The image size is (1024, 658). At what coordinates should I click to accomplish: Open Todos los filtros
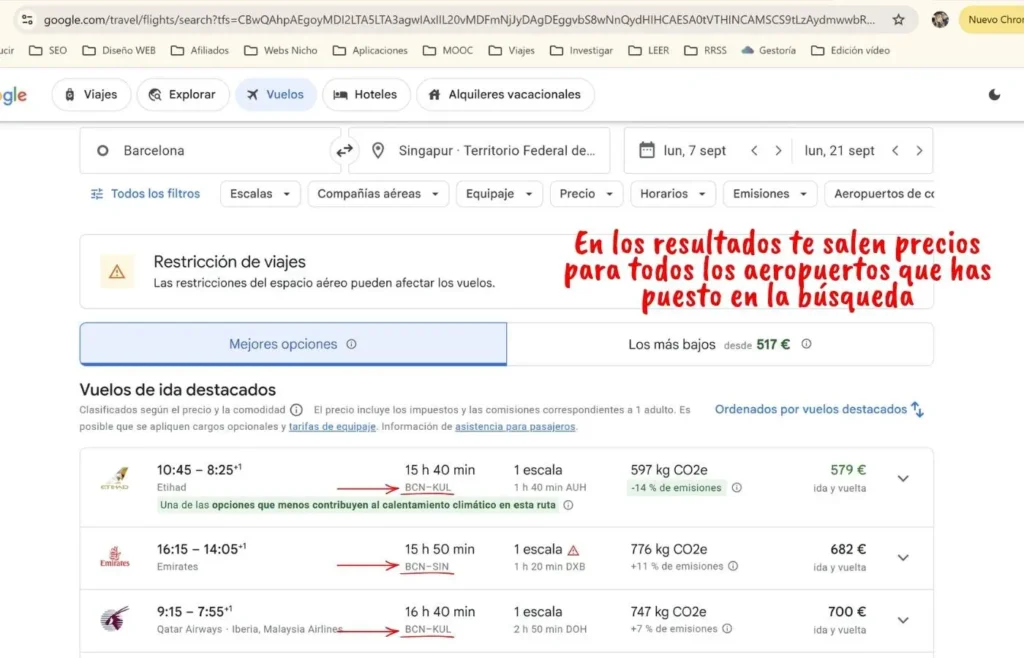(x=145, y=194)
